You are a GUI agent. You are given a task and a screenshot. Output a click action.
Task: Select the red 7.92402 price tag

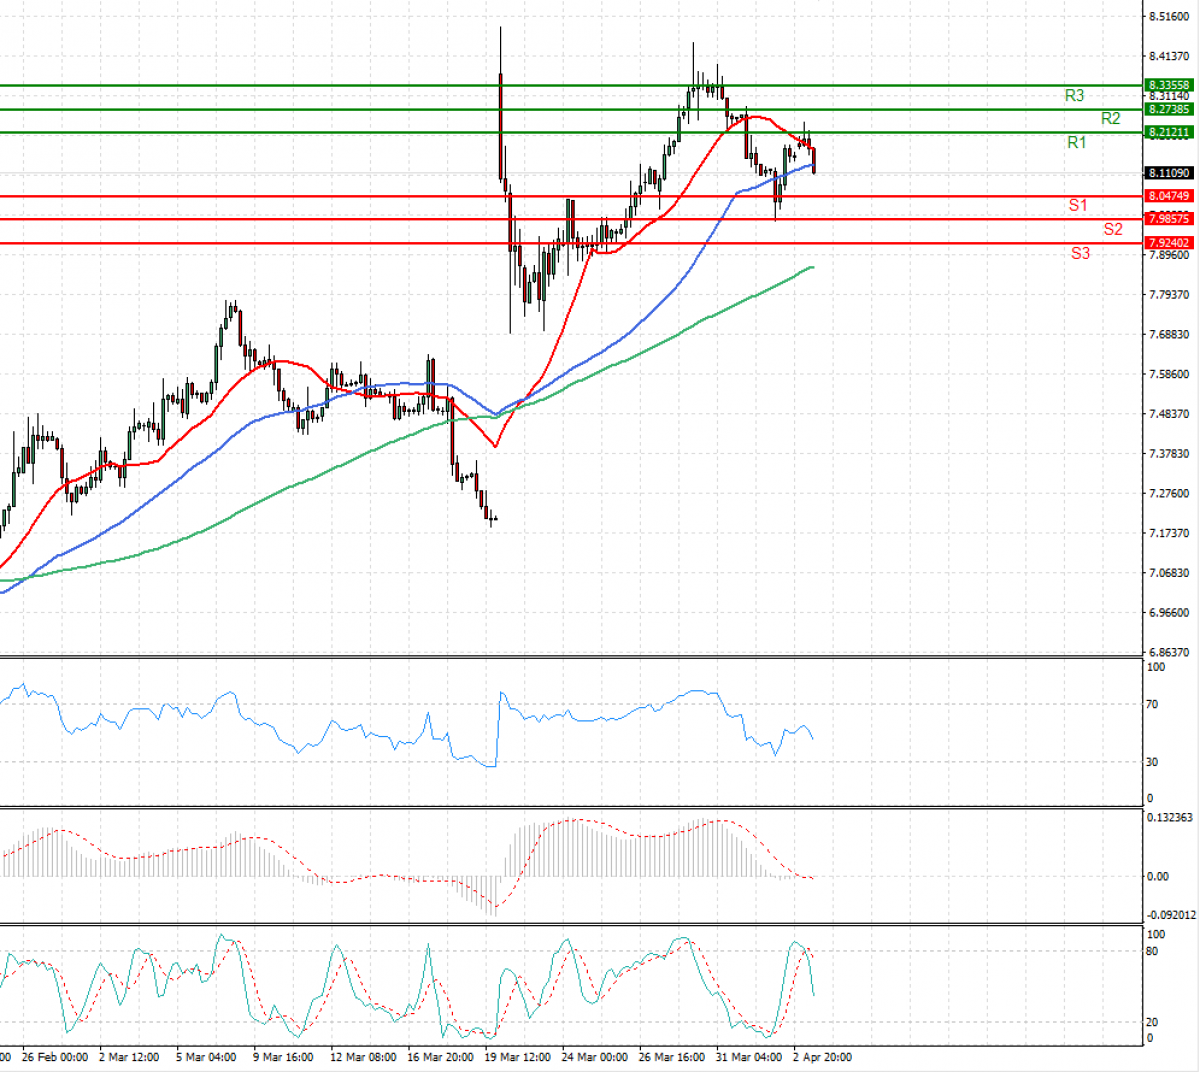(x=1168, y=243)
